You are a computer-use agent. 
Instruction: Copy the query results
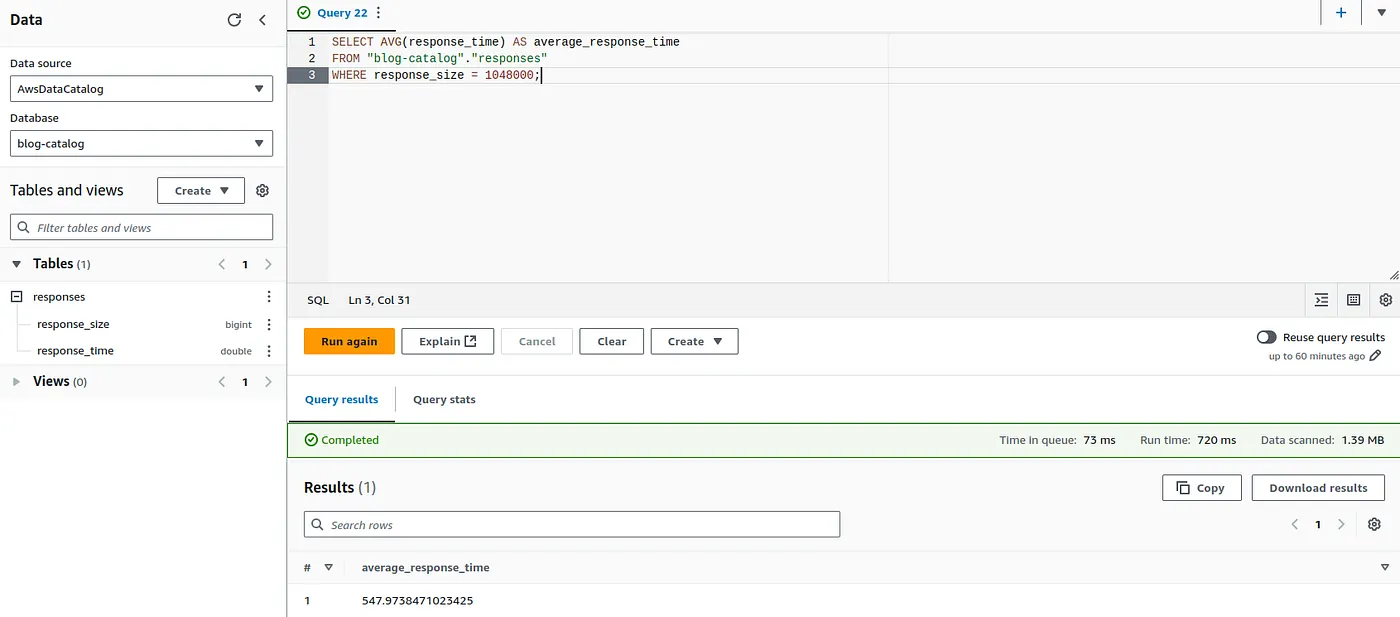tap(1201, 488)
